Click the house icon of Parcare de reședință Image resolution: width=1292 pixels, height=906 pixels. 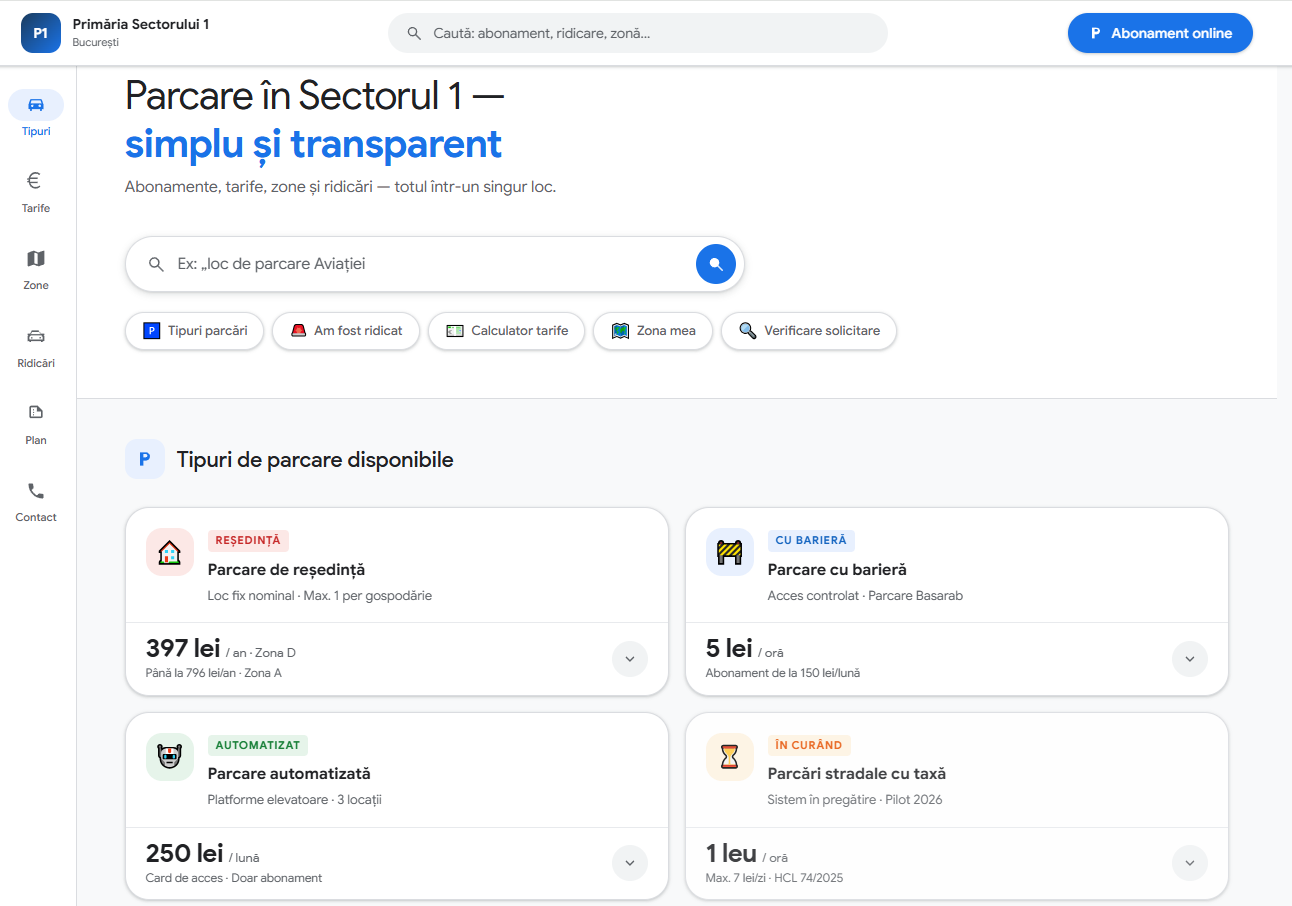click(x=170, y=552)
